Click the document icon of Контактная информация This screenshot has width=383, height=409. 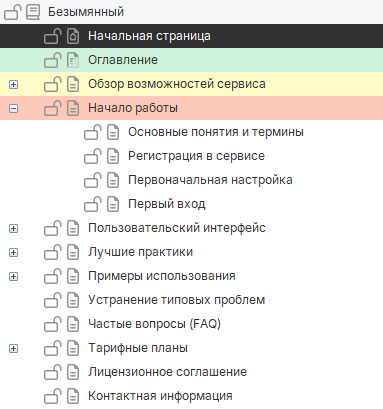[73, 396]
